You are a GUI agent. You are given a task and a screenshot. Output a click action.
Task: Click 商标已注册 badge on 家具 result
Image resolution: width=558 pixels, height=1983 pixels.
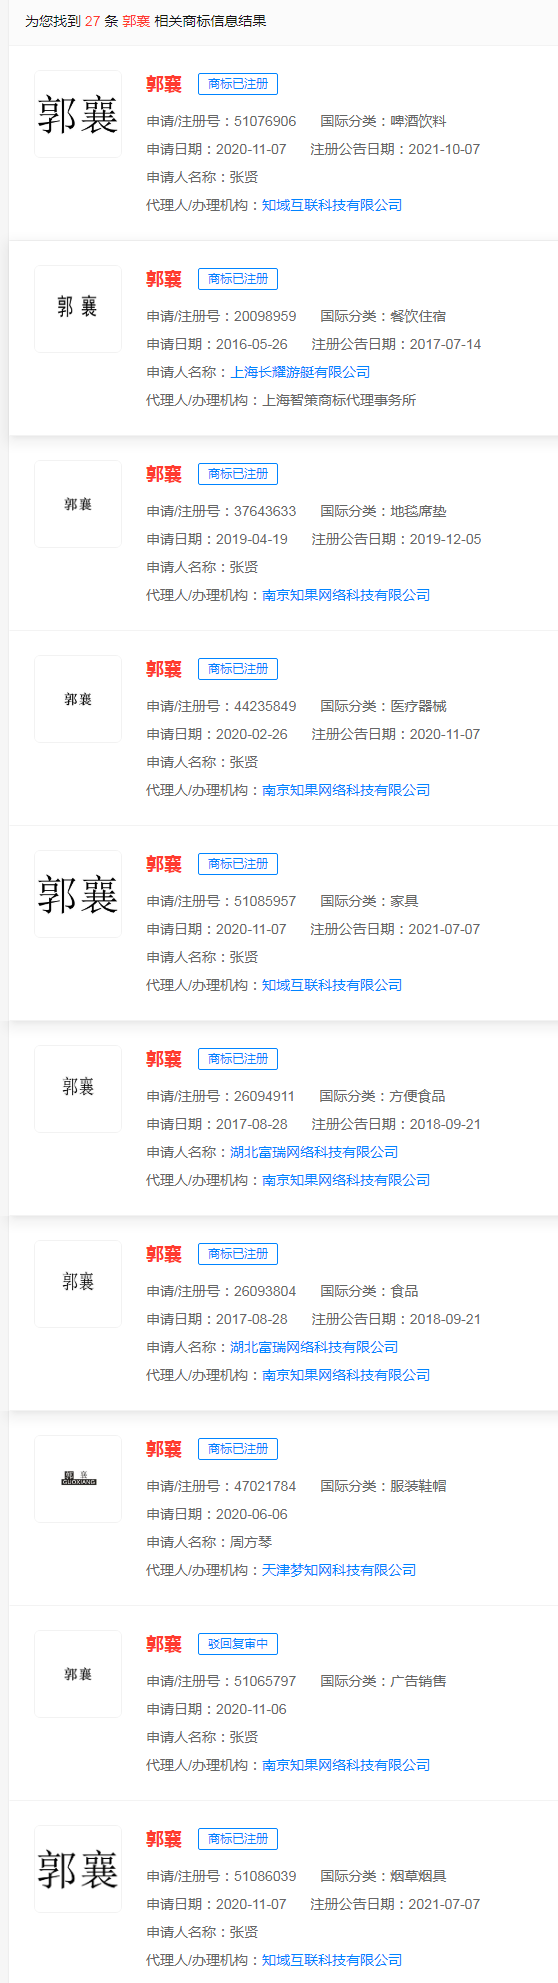click(238, 864)
